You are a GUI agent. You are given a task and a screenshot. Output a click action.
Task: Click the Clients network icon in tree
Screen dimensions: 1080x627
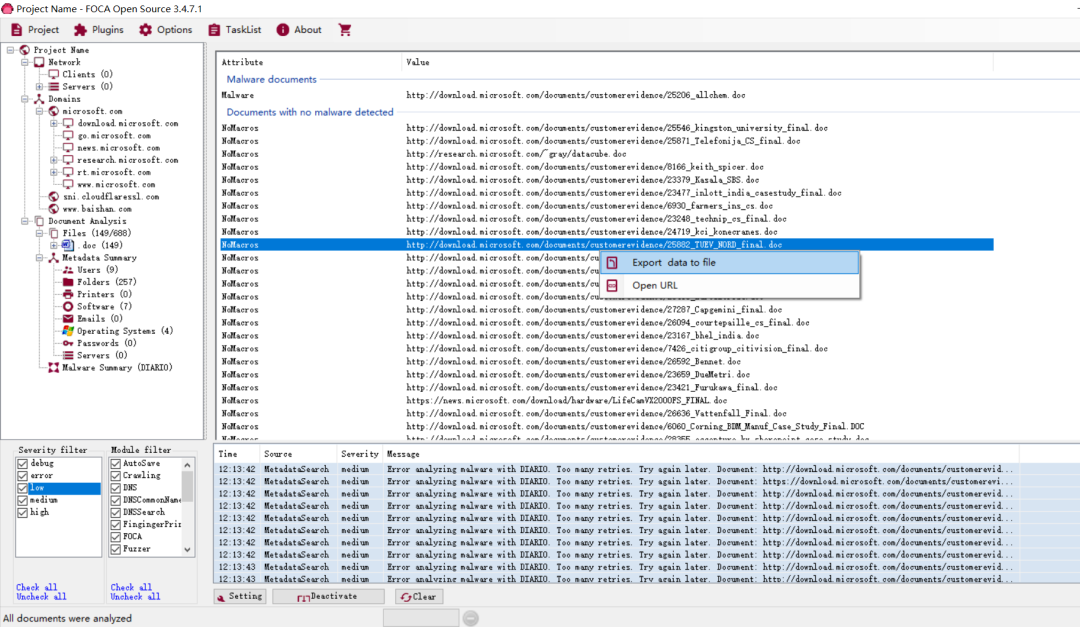(x=54, y=74)
